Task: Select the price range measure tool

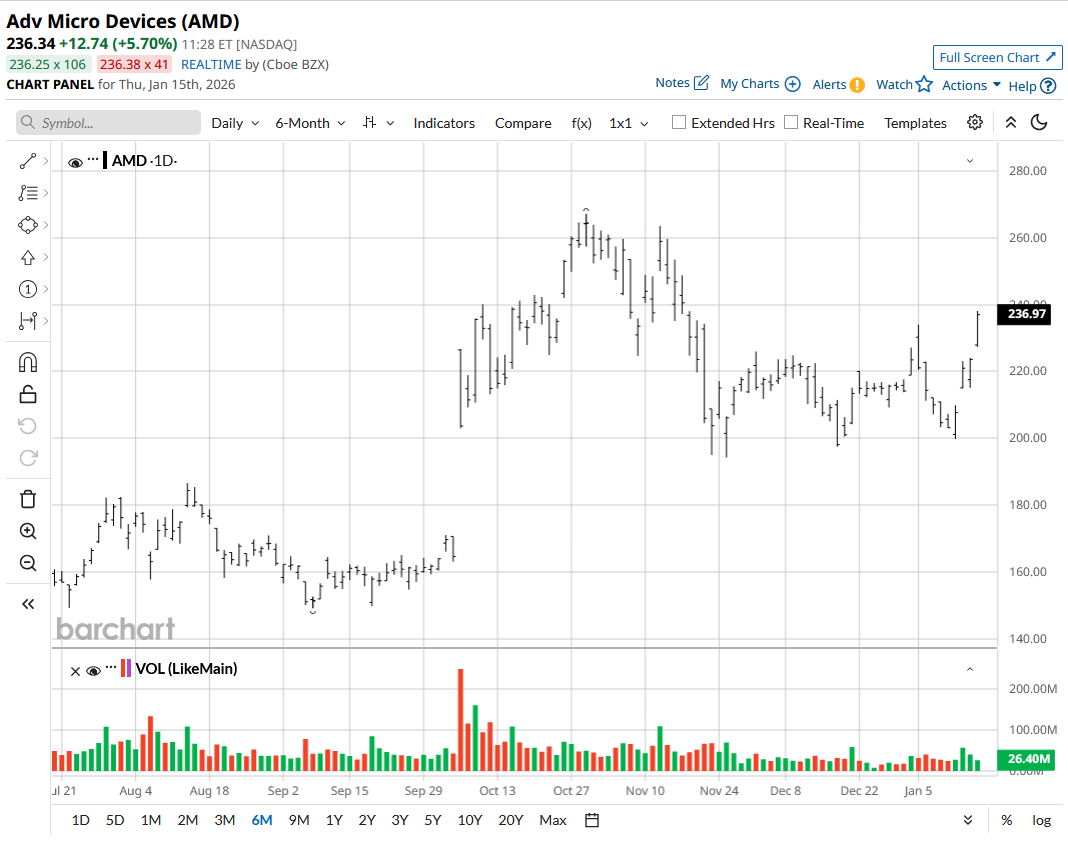Action: (28, 321)
